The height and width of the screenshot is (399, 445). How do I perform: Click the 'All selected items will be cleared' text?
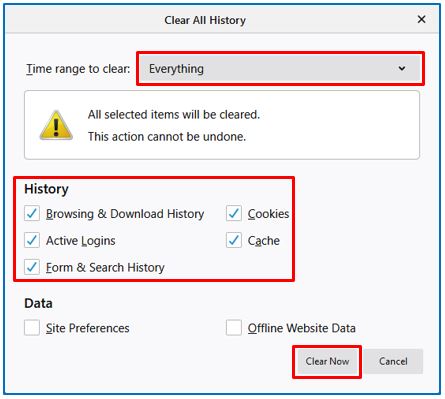tap(174, 115)
